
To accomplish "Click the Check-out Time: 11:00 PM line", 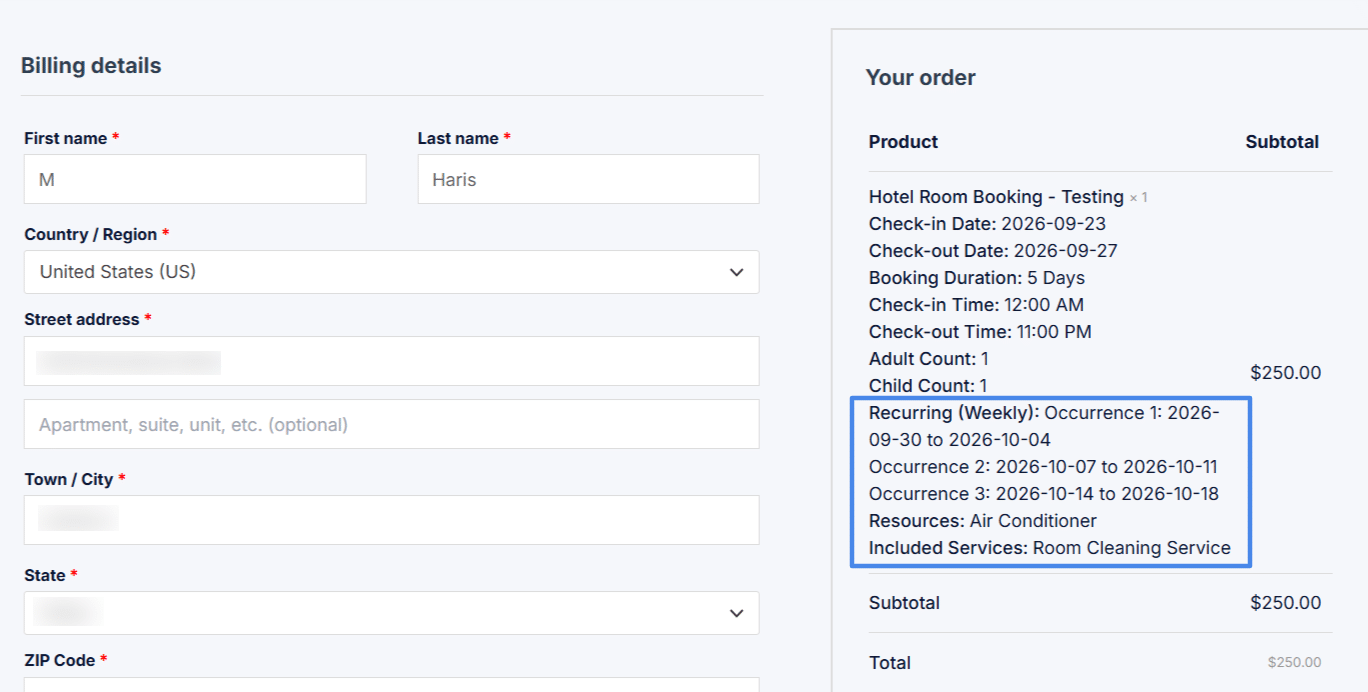I will coord(980,332).
